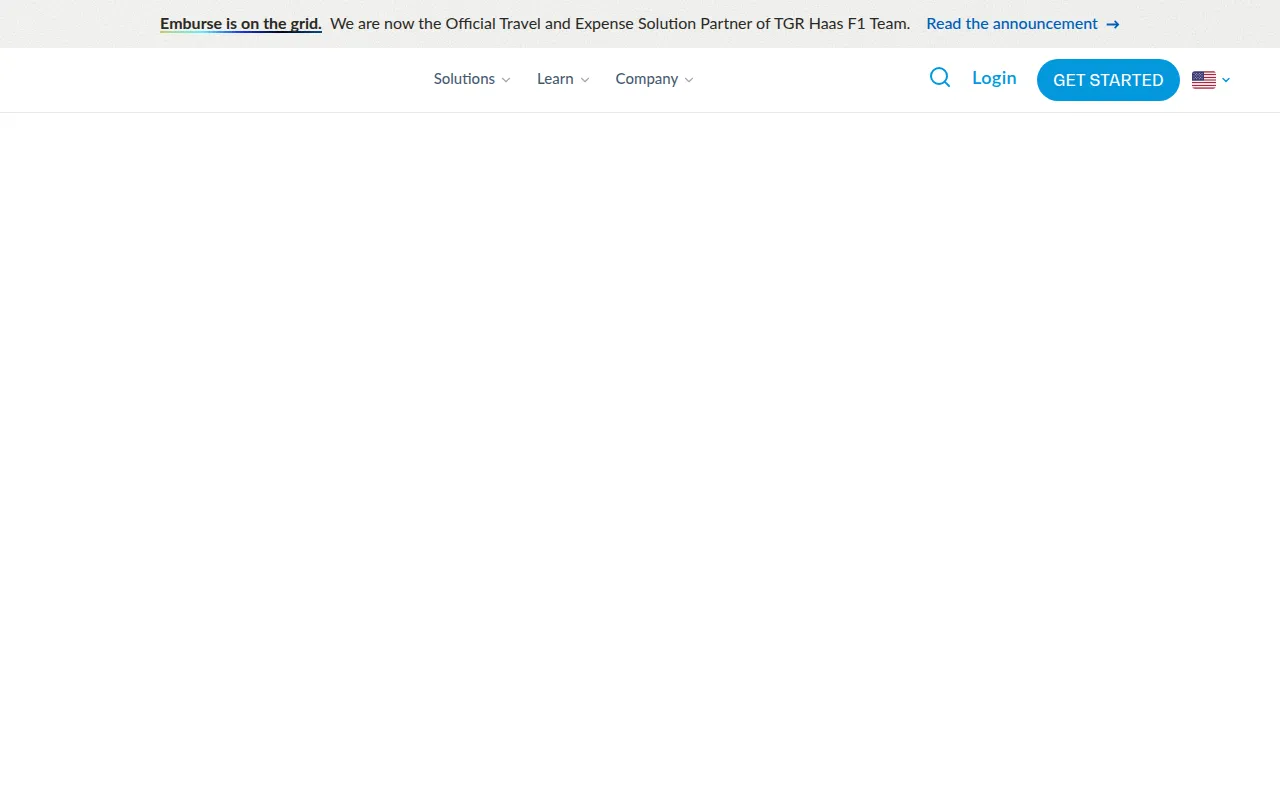The width and height of the screenshot is (1280, 800).
Task: Expand the chevron beside Solutions
Action: tap(506, 80)
